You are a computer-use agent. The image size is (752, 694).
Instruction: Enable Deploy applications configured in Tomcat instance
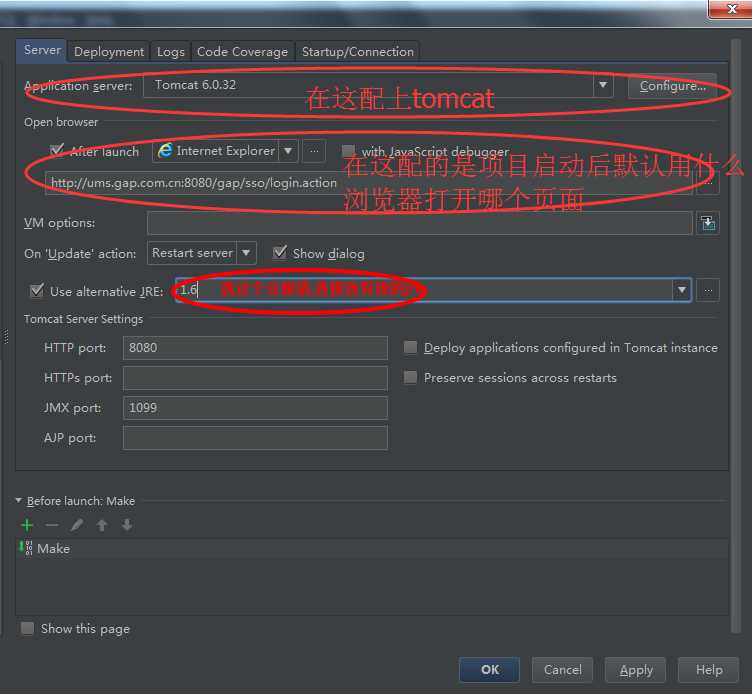[x=410, y=347]
